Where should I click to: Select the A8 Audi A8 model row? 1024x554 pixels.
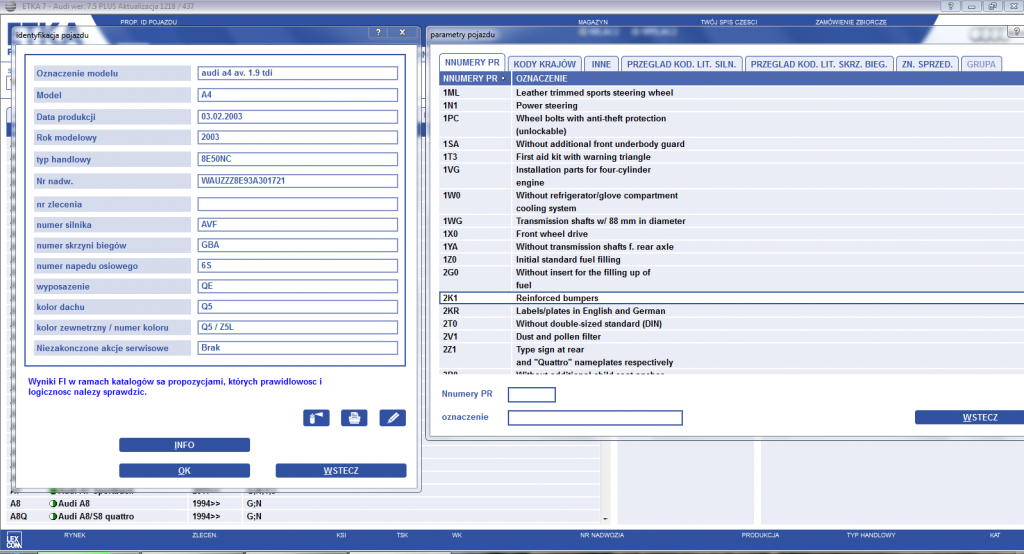click(x=304, y=504)
